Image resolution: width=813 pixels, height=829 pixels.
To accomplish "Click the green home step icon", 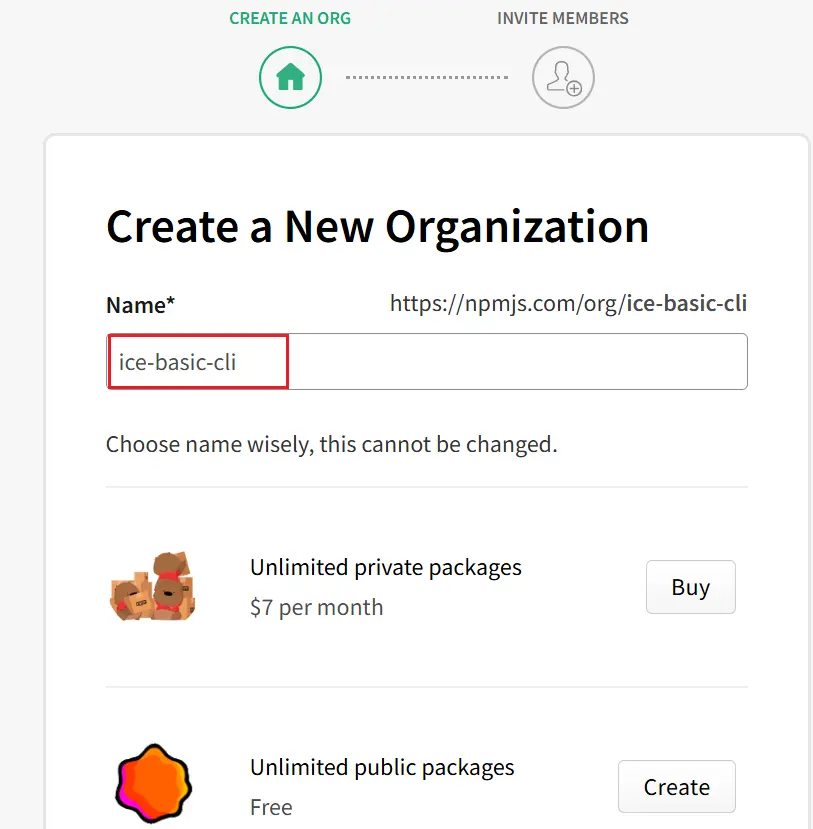I will tap(290, 77).
